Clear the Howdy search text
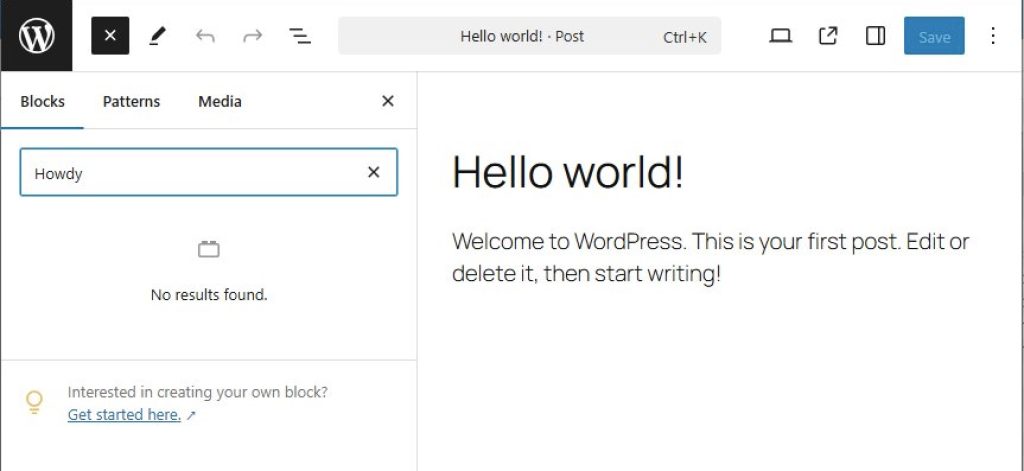The width and height of the screenshot is (1024, 471). [x=374, y=172]
